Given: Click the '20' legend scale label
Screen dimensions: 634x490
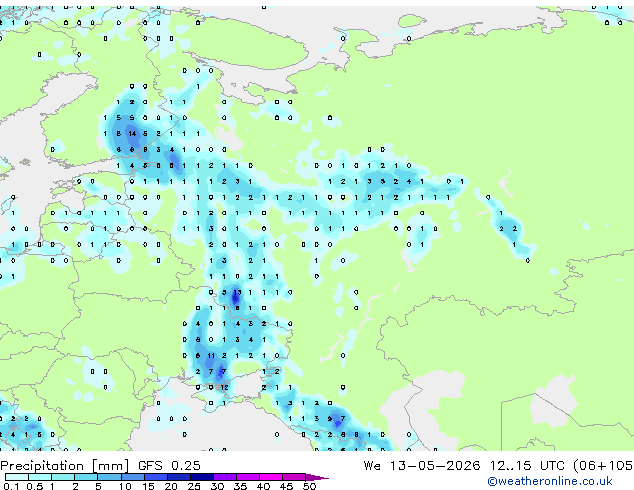Looking at the screenshot, I should [171, 486].
